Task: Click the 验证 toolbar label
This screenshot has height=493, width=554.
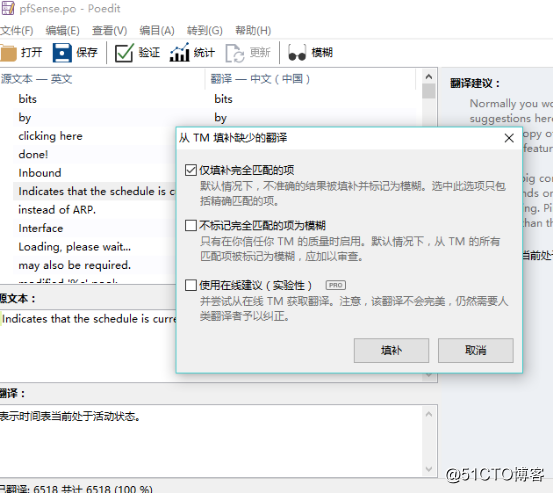Action: click(x=149, y=53)
